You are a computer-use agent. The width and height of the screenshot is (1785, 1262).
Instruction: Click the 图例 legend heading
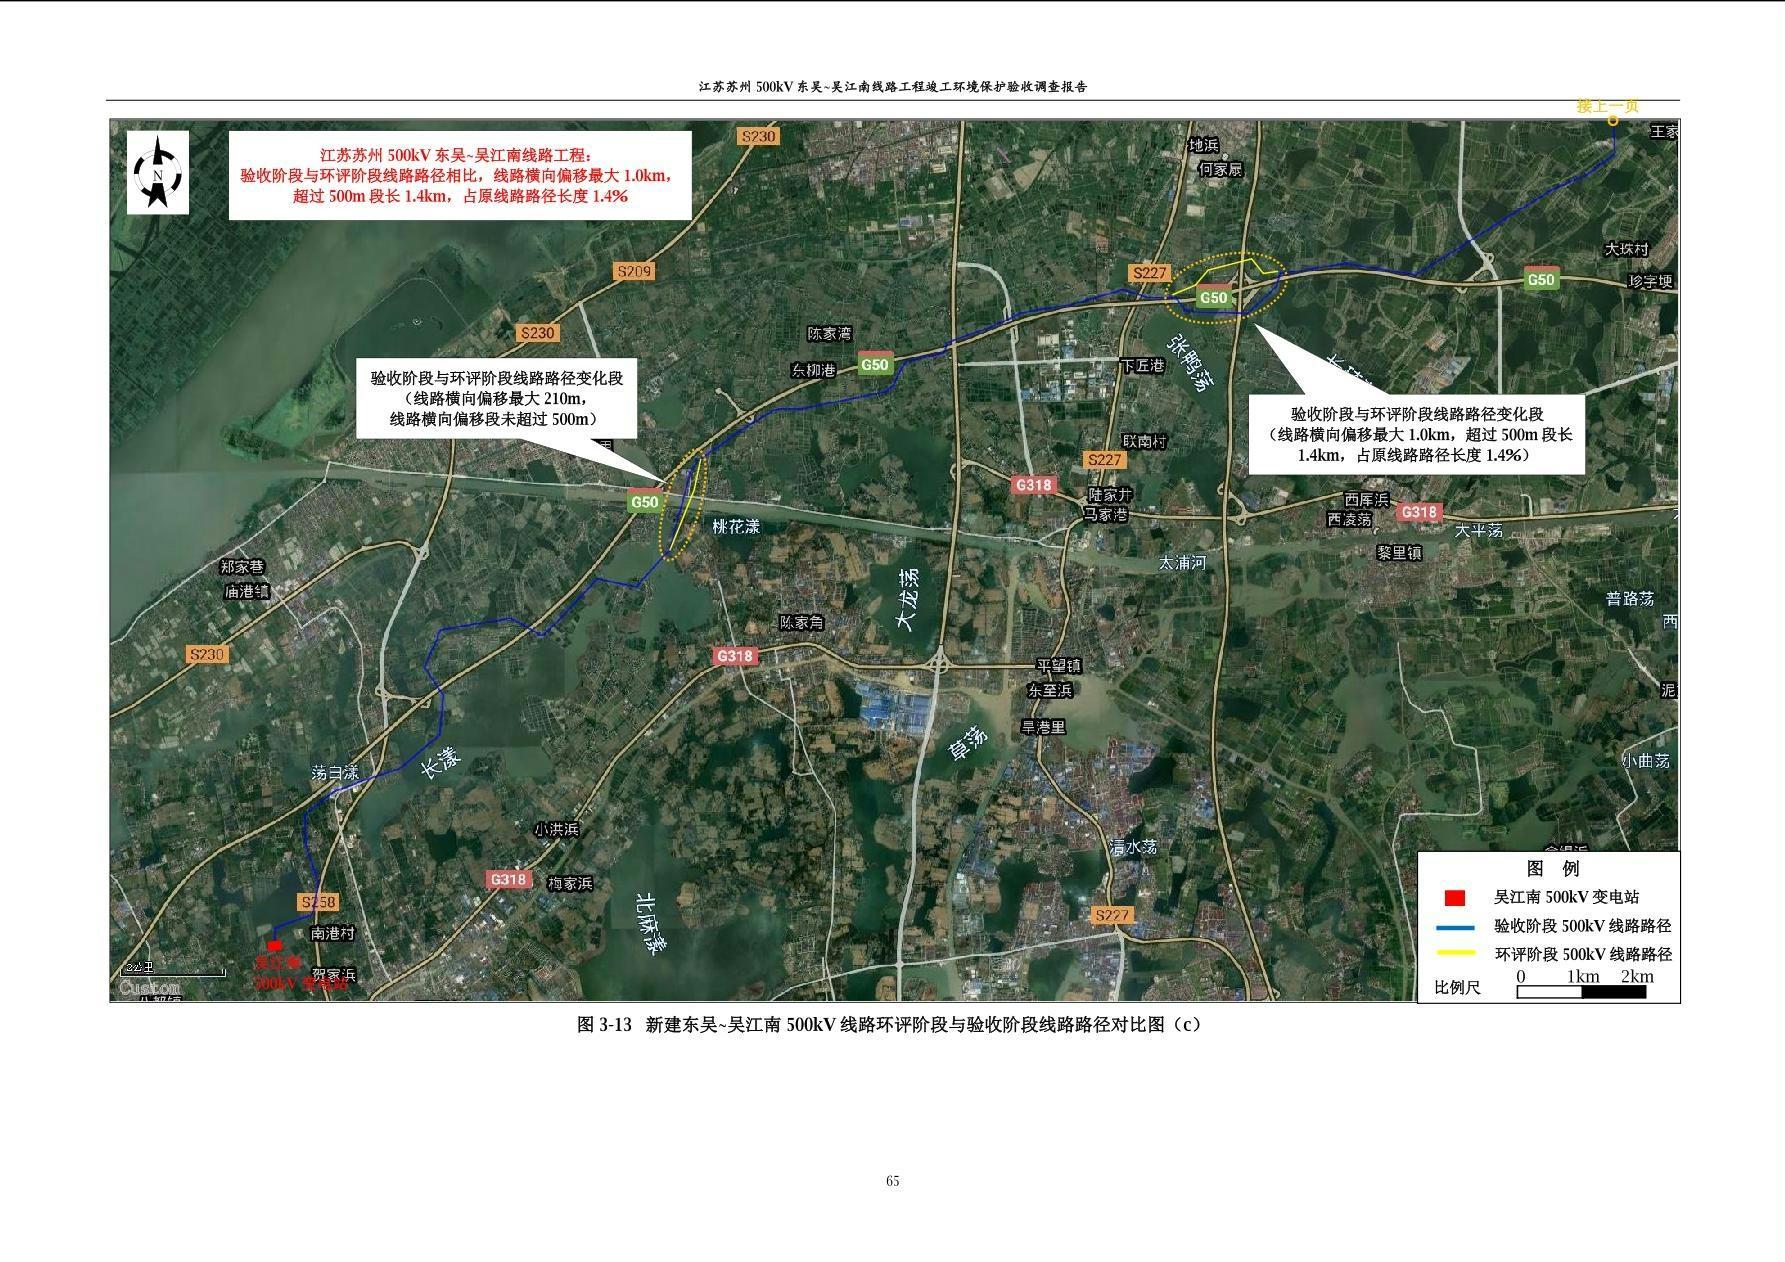(1553, 868)
